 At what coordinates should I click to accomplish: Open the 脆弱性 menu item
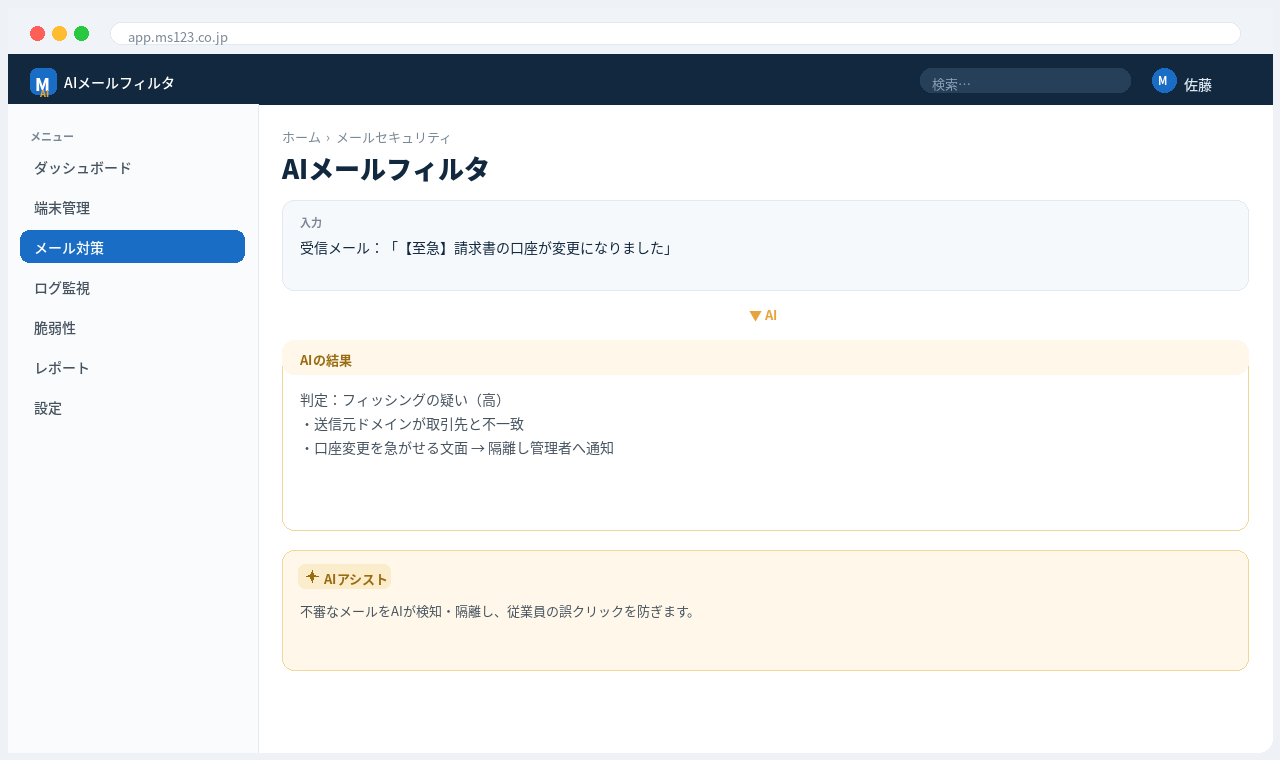click(132, 328)
